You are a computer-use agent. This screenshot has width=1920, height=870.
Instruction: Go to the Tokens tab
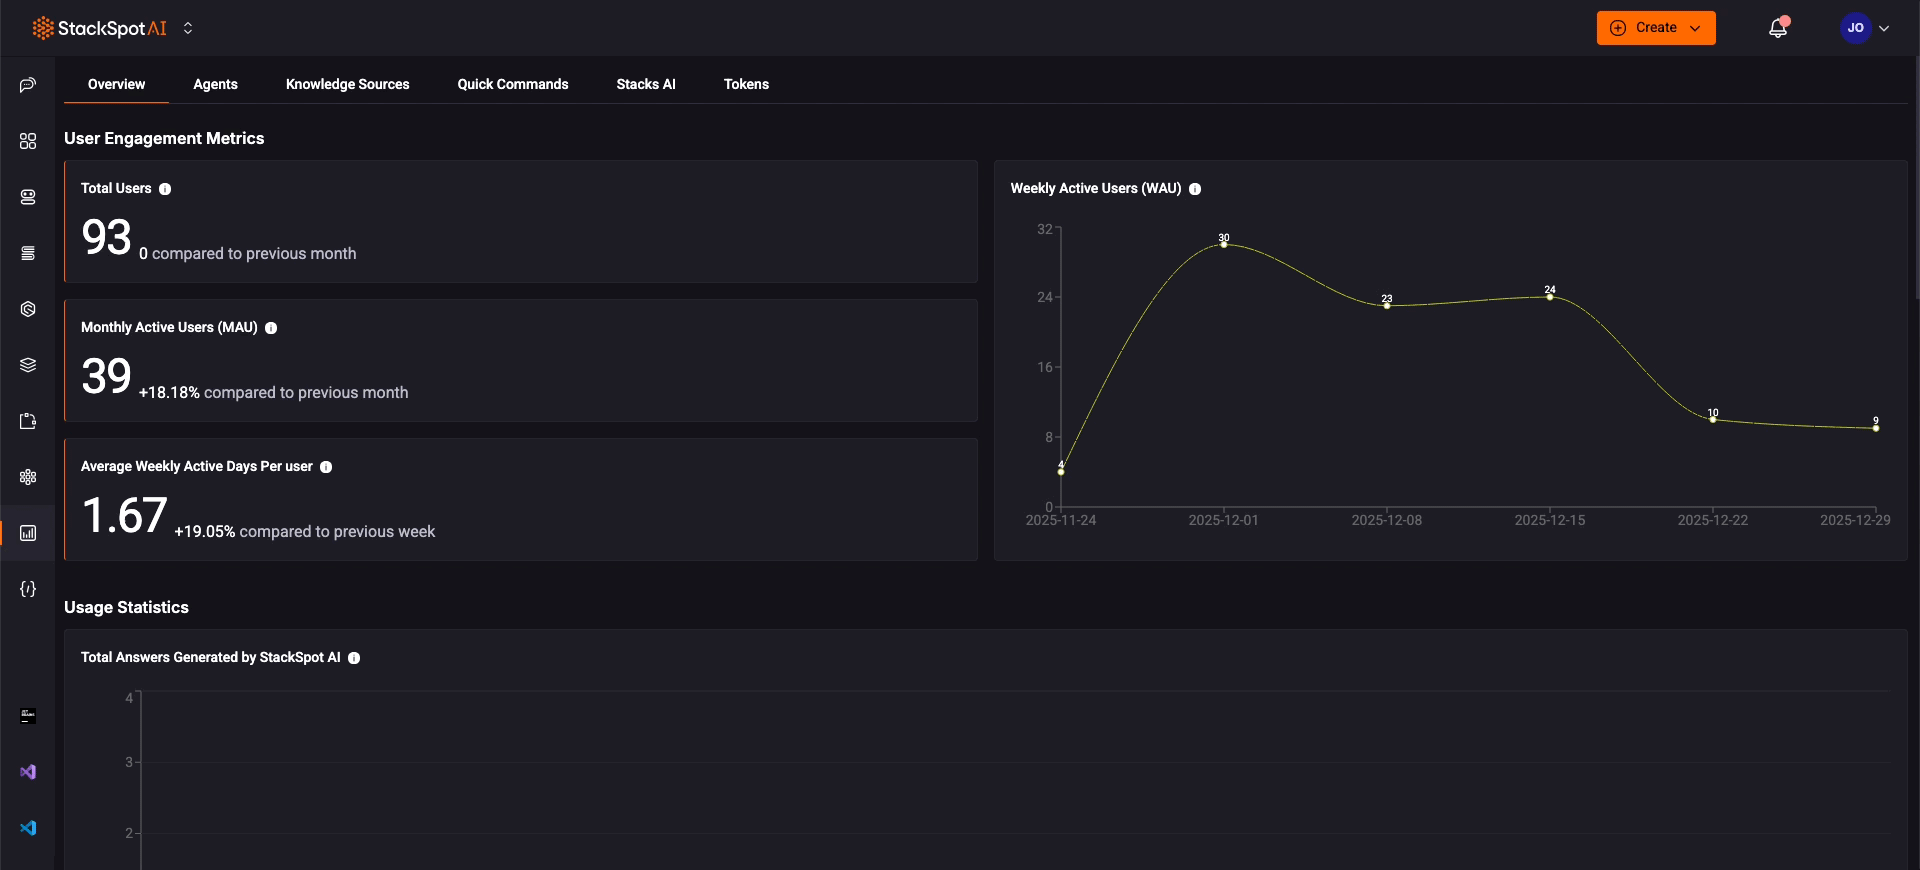746,84
